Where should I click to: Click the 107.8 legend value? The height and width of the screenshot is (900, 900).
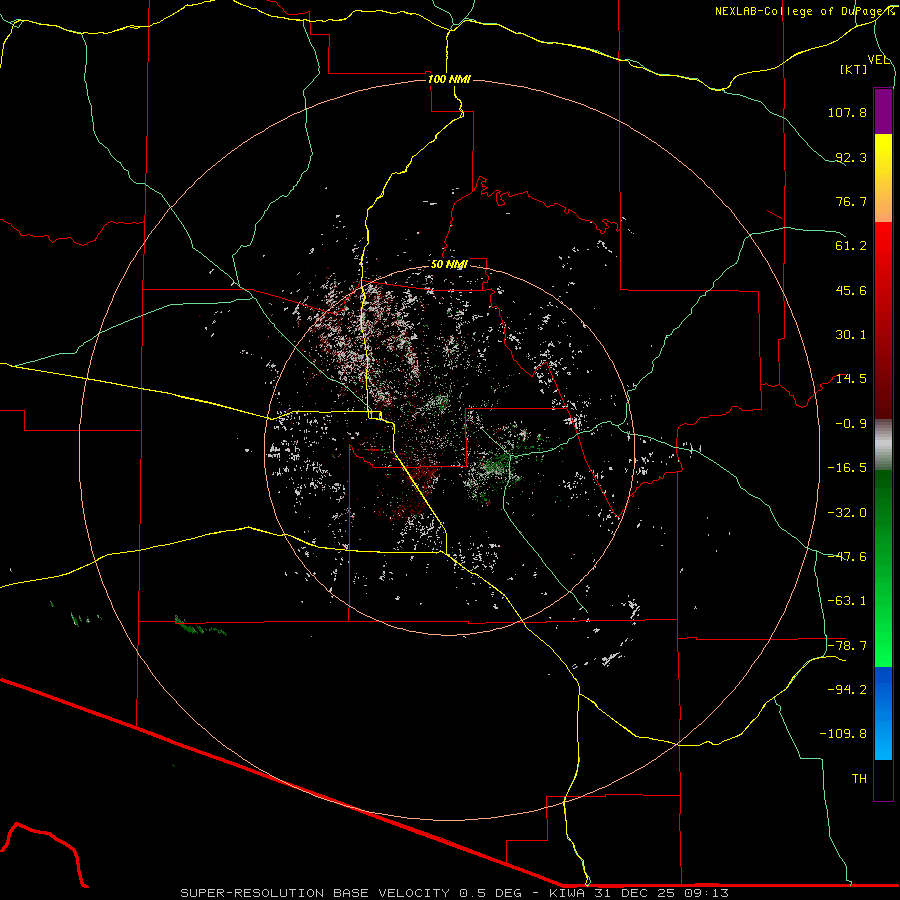[847, 112]
